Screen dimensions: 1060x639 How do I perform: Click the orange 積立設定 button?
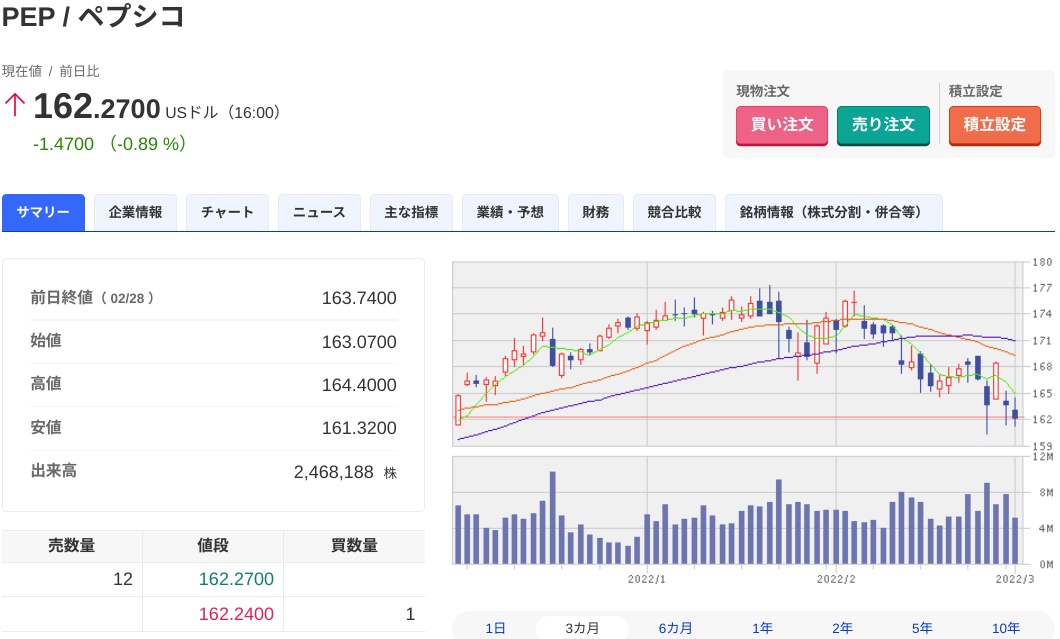[x=994, y=125]
